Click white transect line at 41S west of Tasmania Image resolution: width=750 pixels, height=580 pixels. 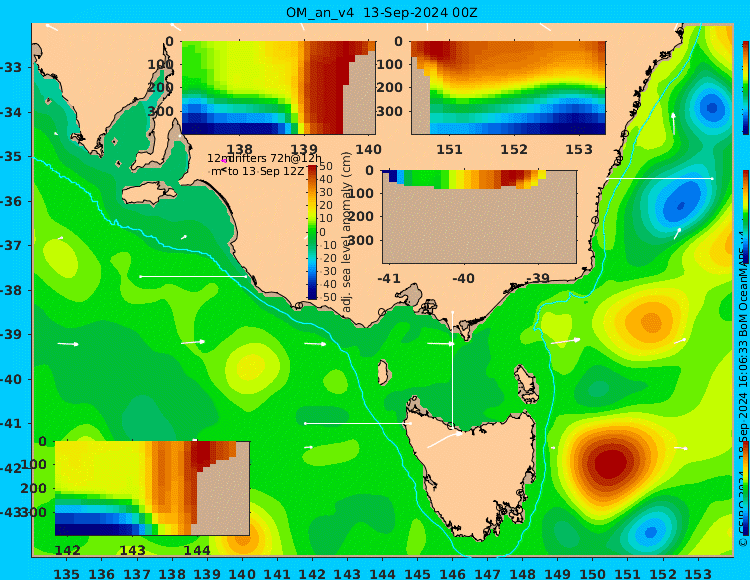click(x=358, y=423)
